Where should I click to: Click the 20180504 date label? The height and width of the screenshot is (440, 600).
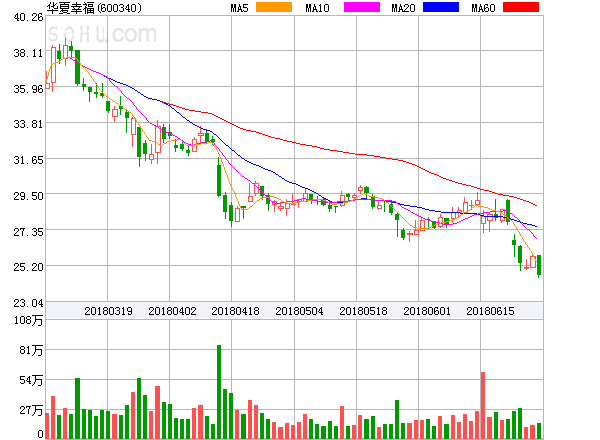pyautogui.click(x=299, y=311)
